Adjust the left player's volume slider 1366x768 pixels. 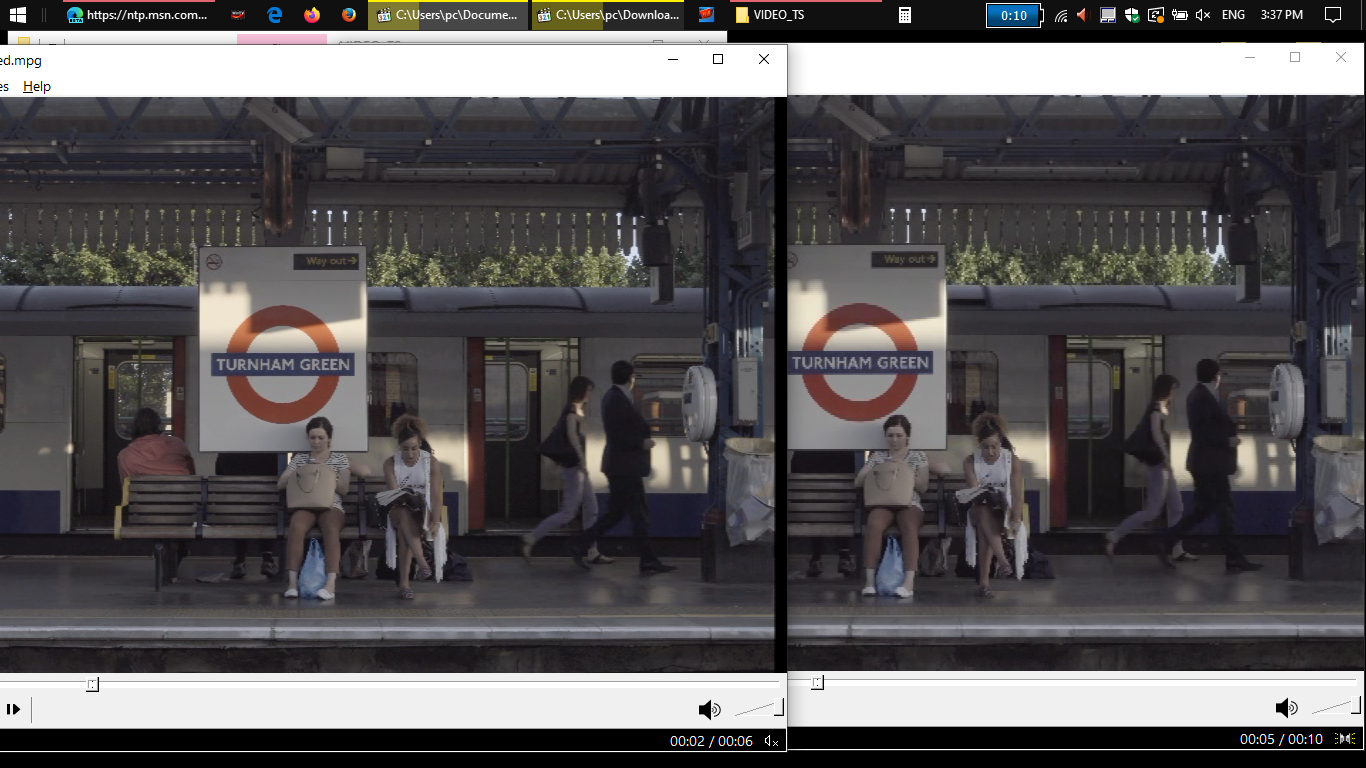(x=759, y=708)
